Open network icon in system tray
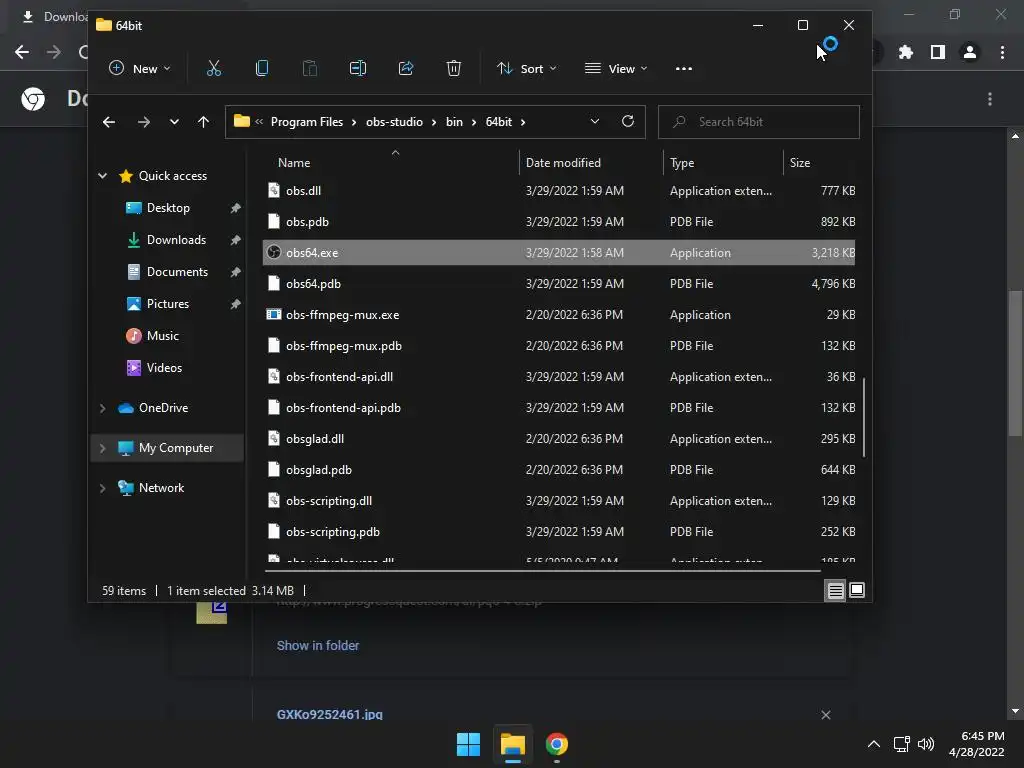This screenshot has height=768, width=1024. tap(902, 744)
